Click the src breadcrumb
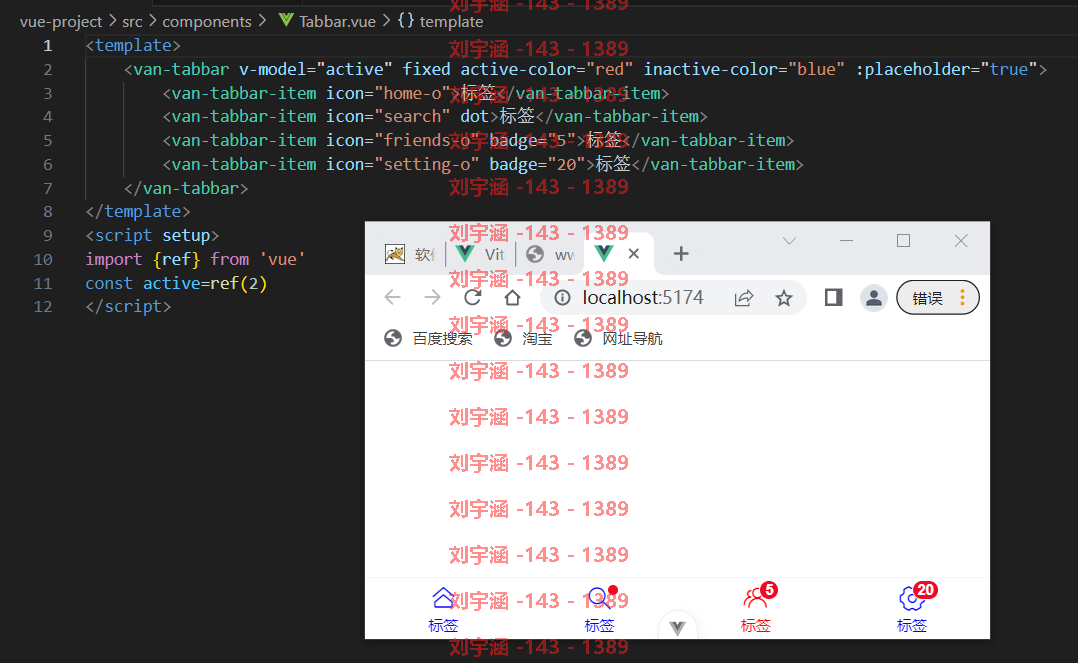The image size is (1078, 663). (132, 22)
